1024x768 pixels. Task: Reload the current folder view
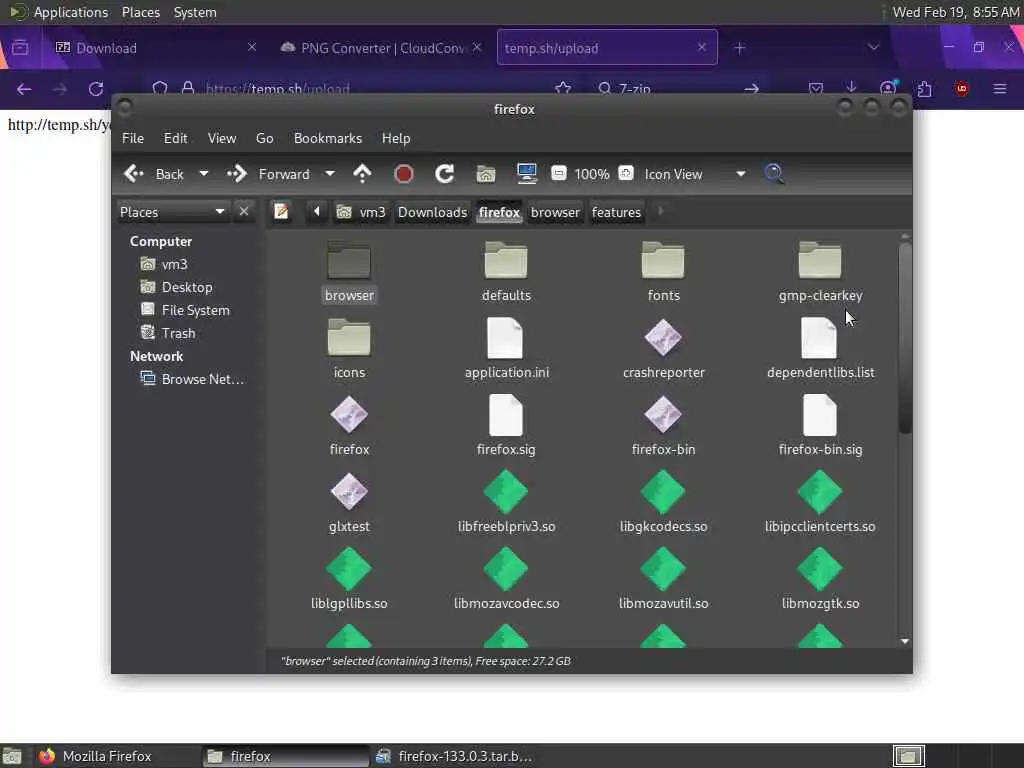point(445,174)
